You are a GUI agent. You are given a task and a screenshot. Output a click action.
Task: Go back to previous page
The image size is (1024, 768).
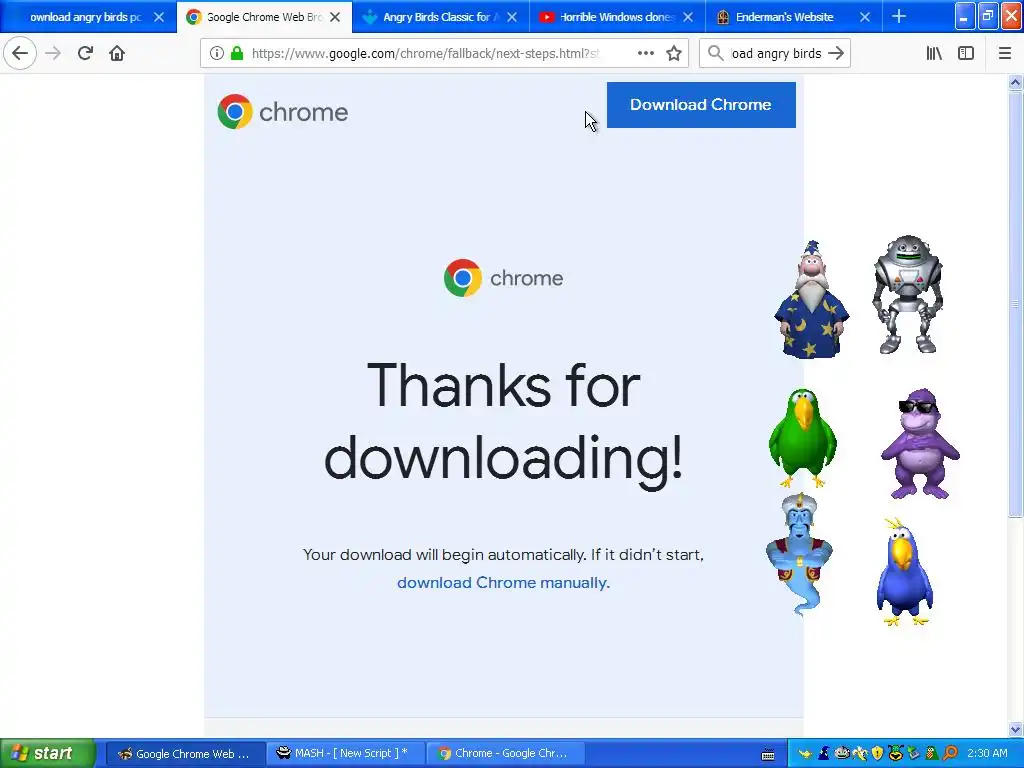(20, 53)
